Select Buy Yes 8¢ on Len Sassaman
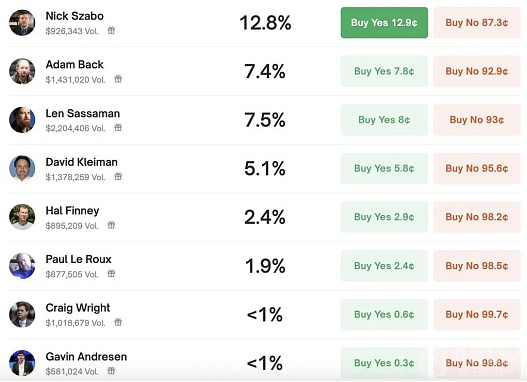This screenshot has height=382, width=527. [384, 120]
